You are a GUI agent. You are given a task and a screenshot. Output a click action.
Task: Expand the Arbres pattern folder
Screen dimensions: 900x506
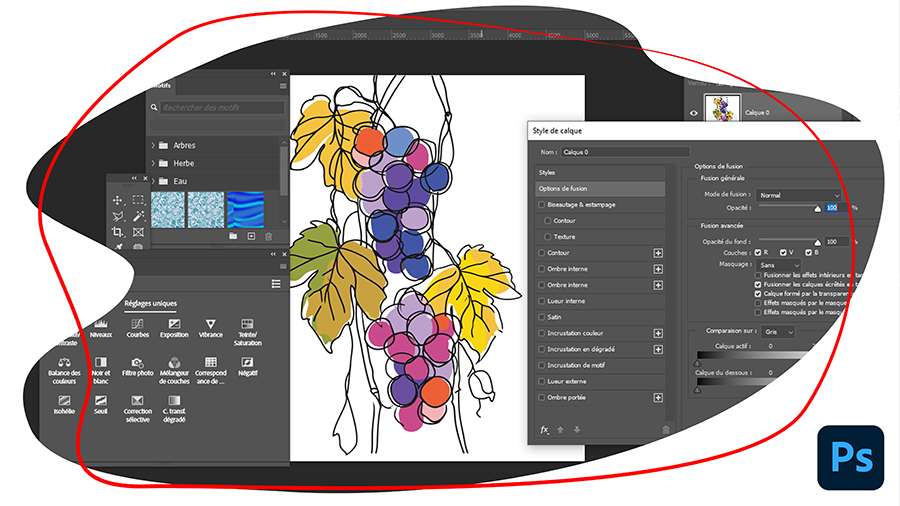click(x=153, y=145)
